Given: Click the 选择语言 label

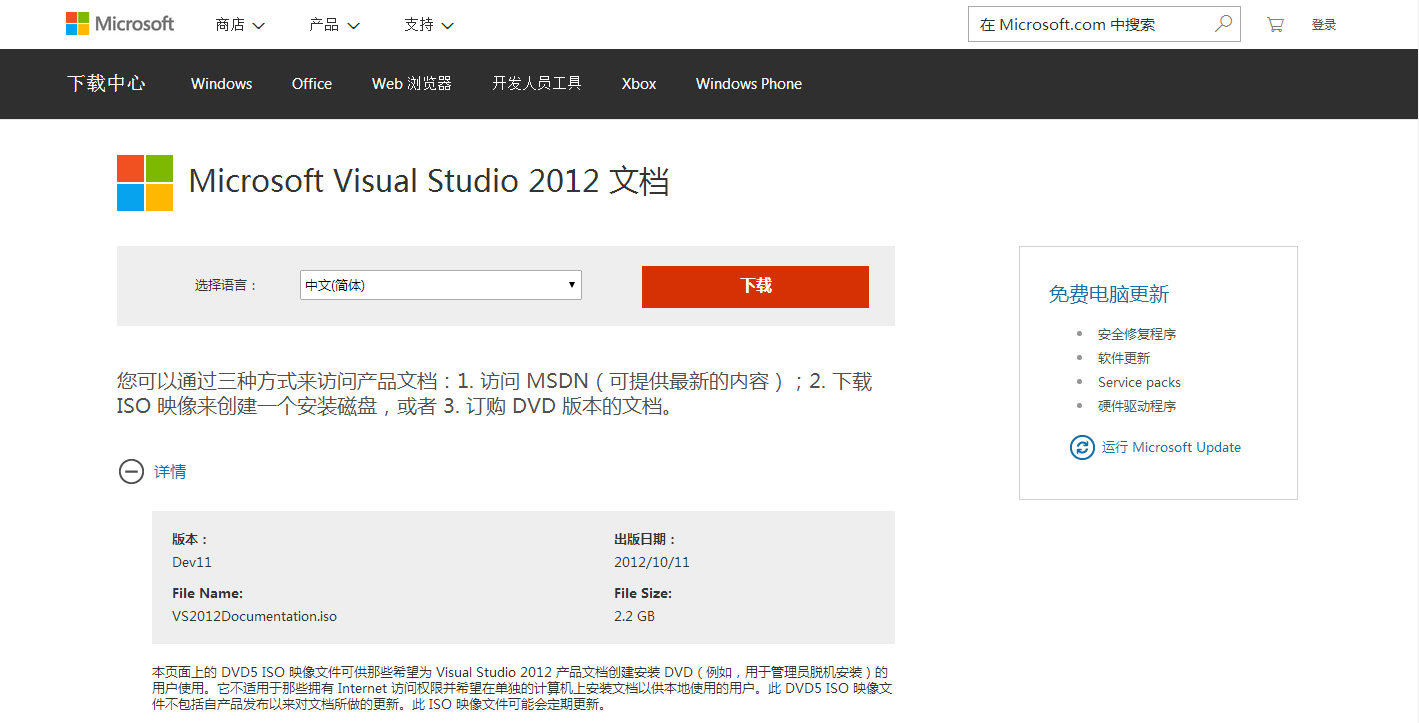Looking at the screenshot, I should point(226,285).
